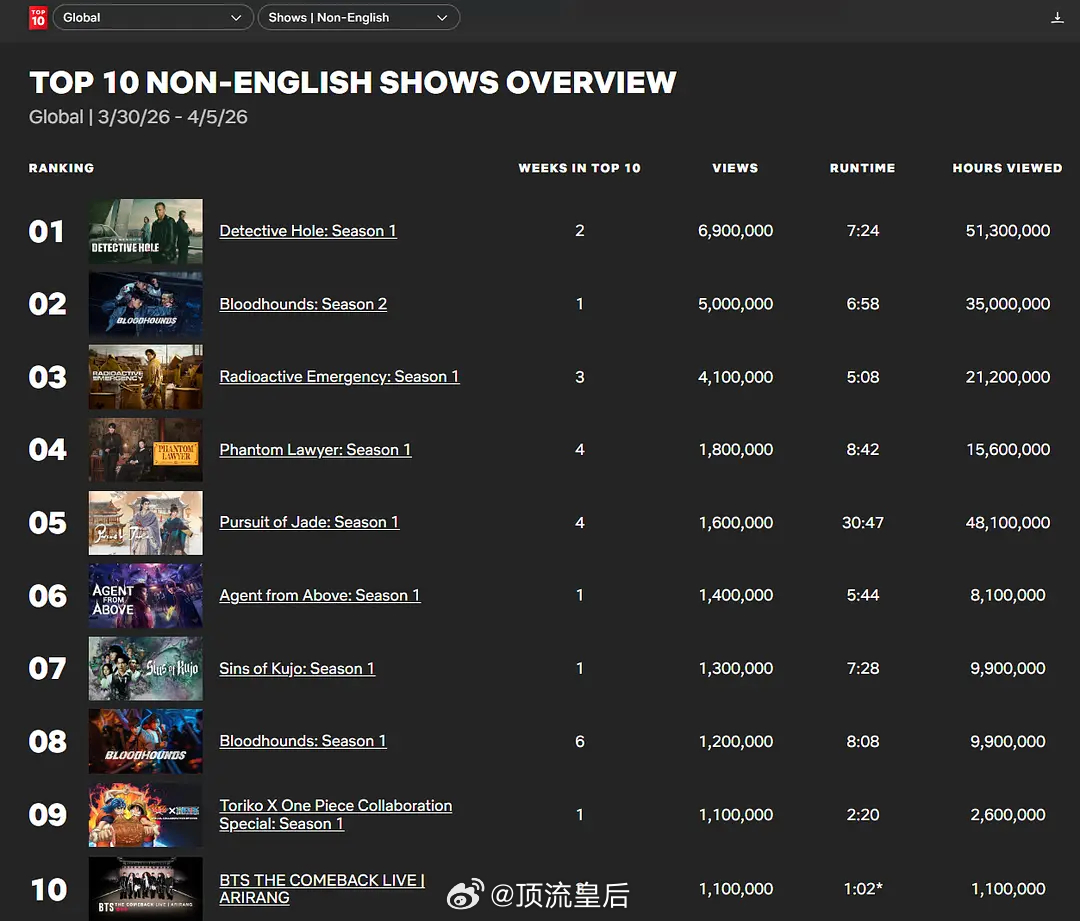Open Pursuit of Jade: Season 1 link
This screenshot has height=921, width=1080.
pyautogui.click(x=309, y=522)
